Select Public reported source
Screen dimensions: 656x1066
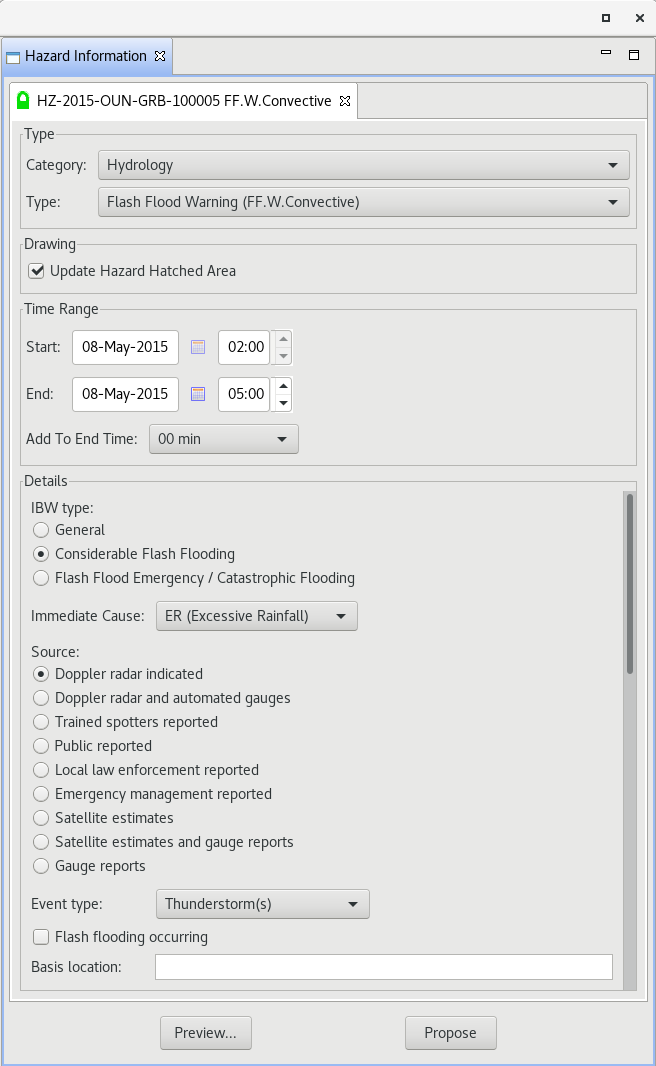coord(41,746)
